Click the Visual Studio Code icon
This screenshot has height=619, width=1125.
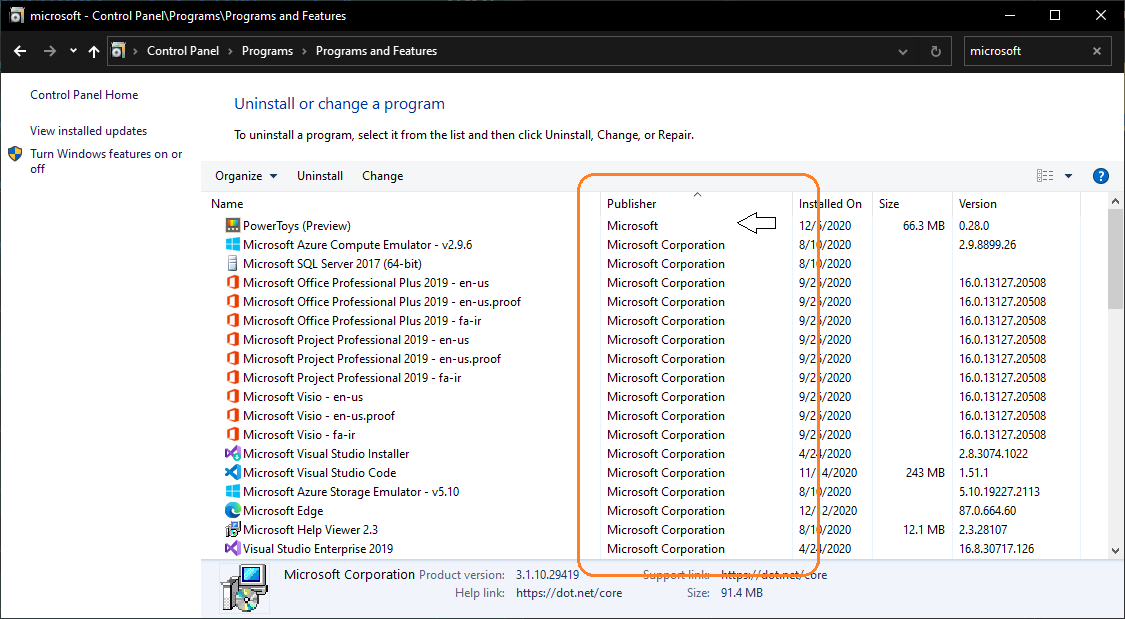point(232,472)
